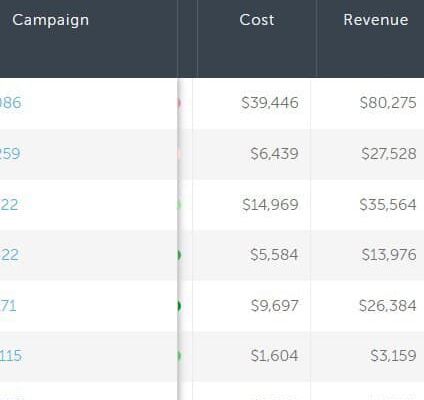Select the $26,384 revenue cell
The image size is (424, 400).
[x=367, y=306]
